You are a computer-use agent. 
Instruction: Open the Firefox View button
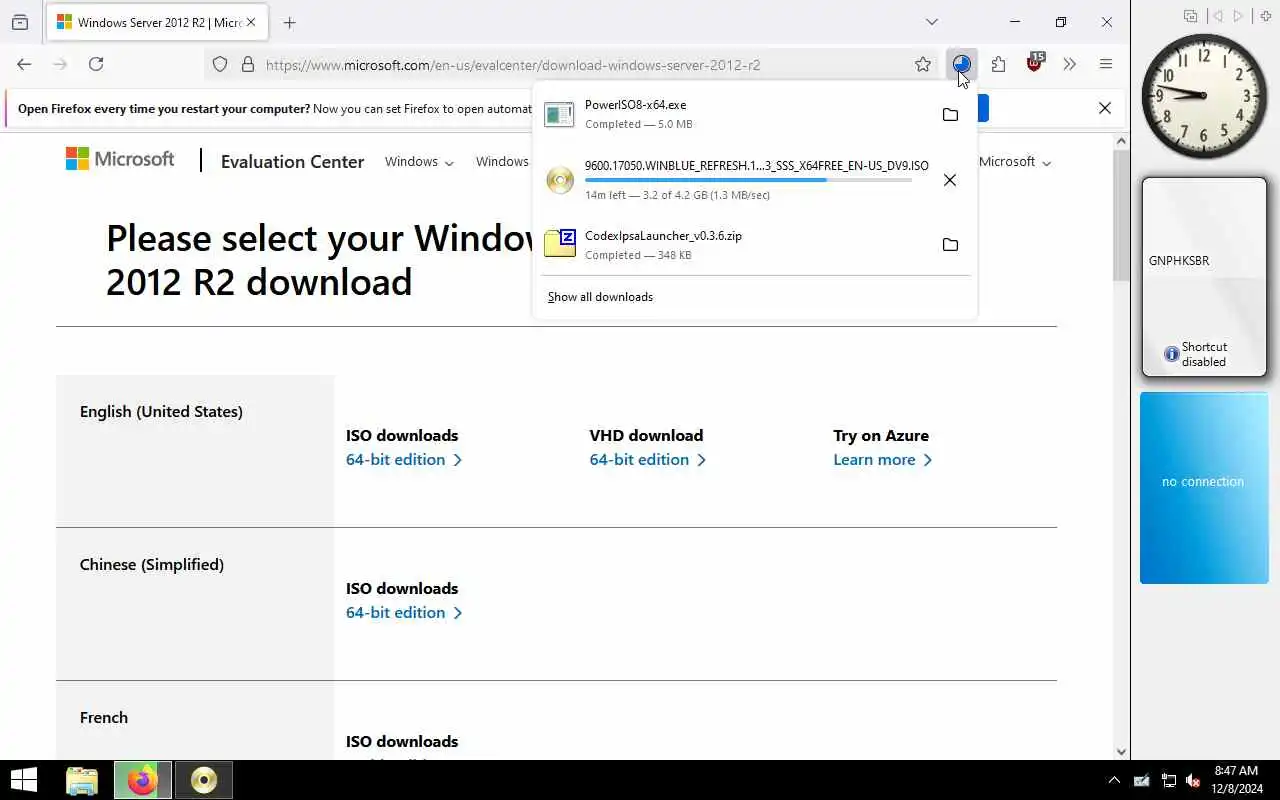point(20,22)
